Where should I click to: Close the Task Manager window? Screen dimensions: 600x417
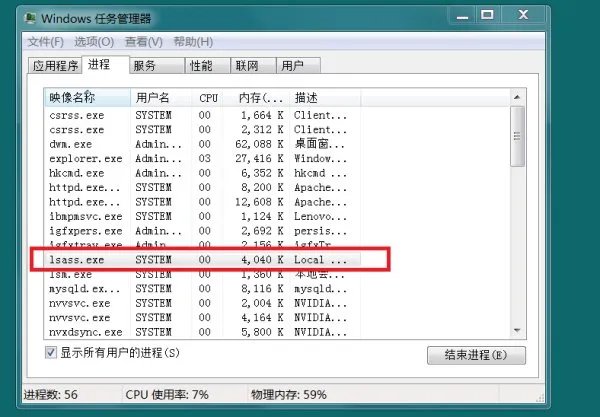(x=523, y=15)
